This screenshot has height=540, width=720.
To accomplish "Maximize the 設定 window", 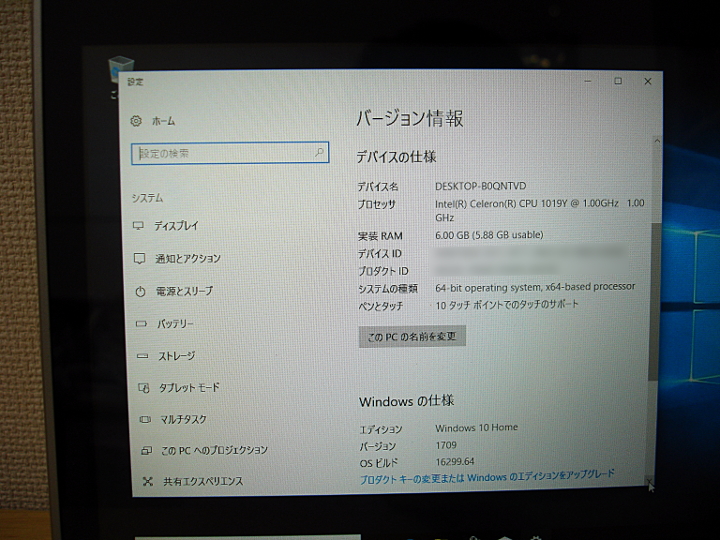I will [618, 81].
